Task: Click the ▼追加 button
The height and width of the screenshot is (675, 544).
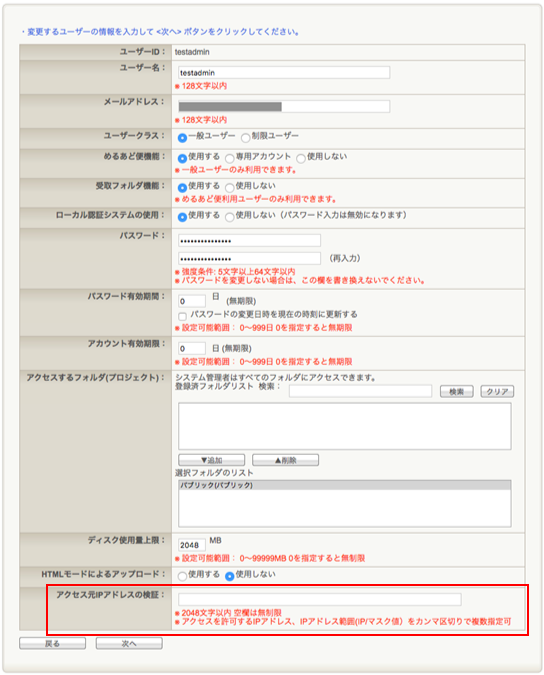Action: coord(211,460)
